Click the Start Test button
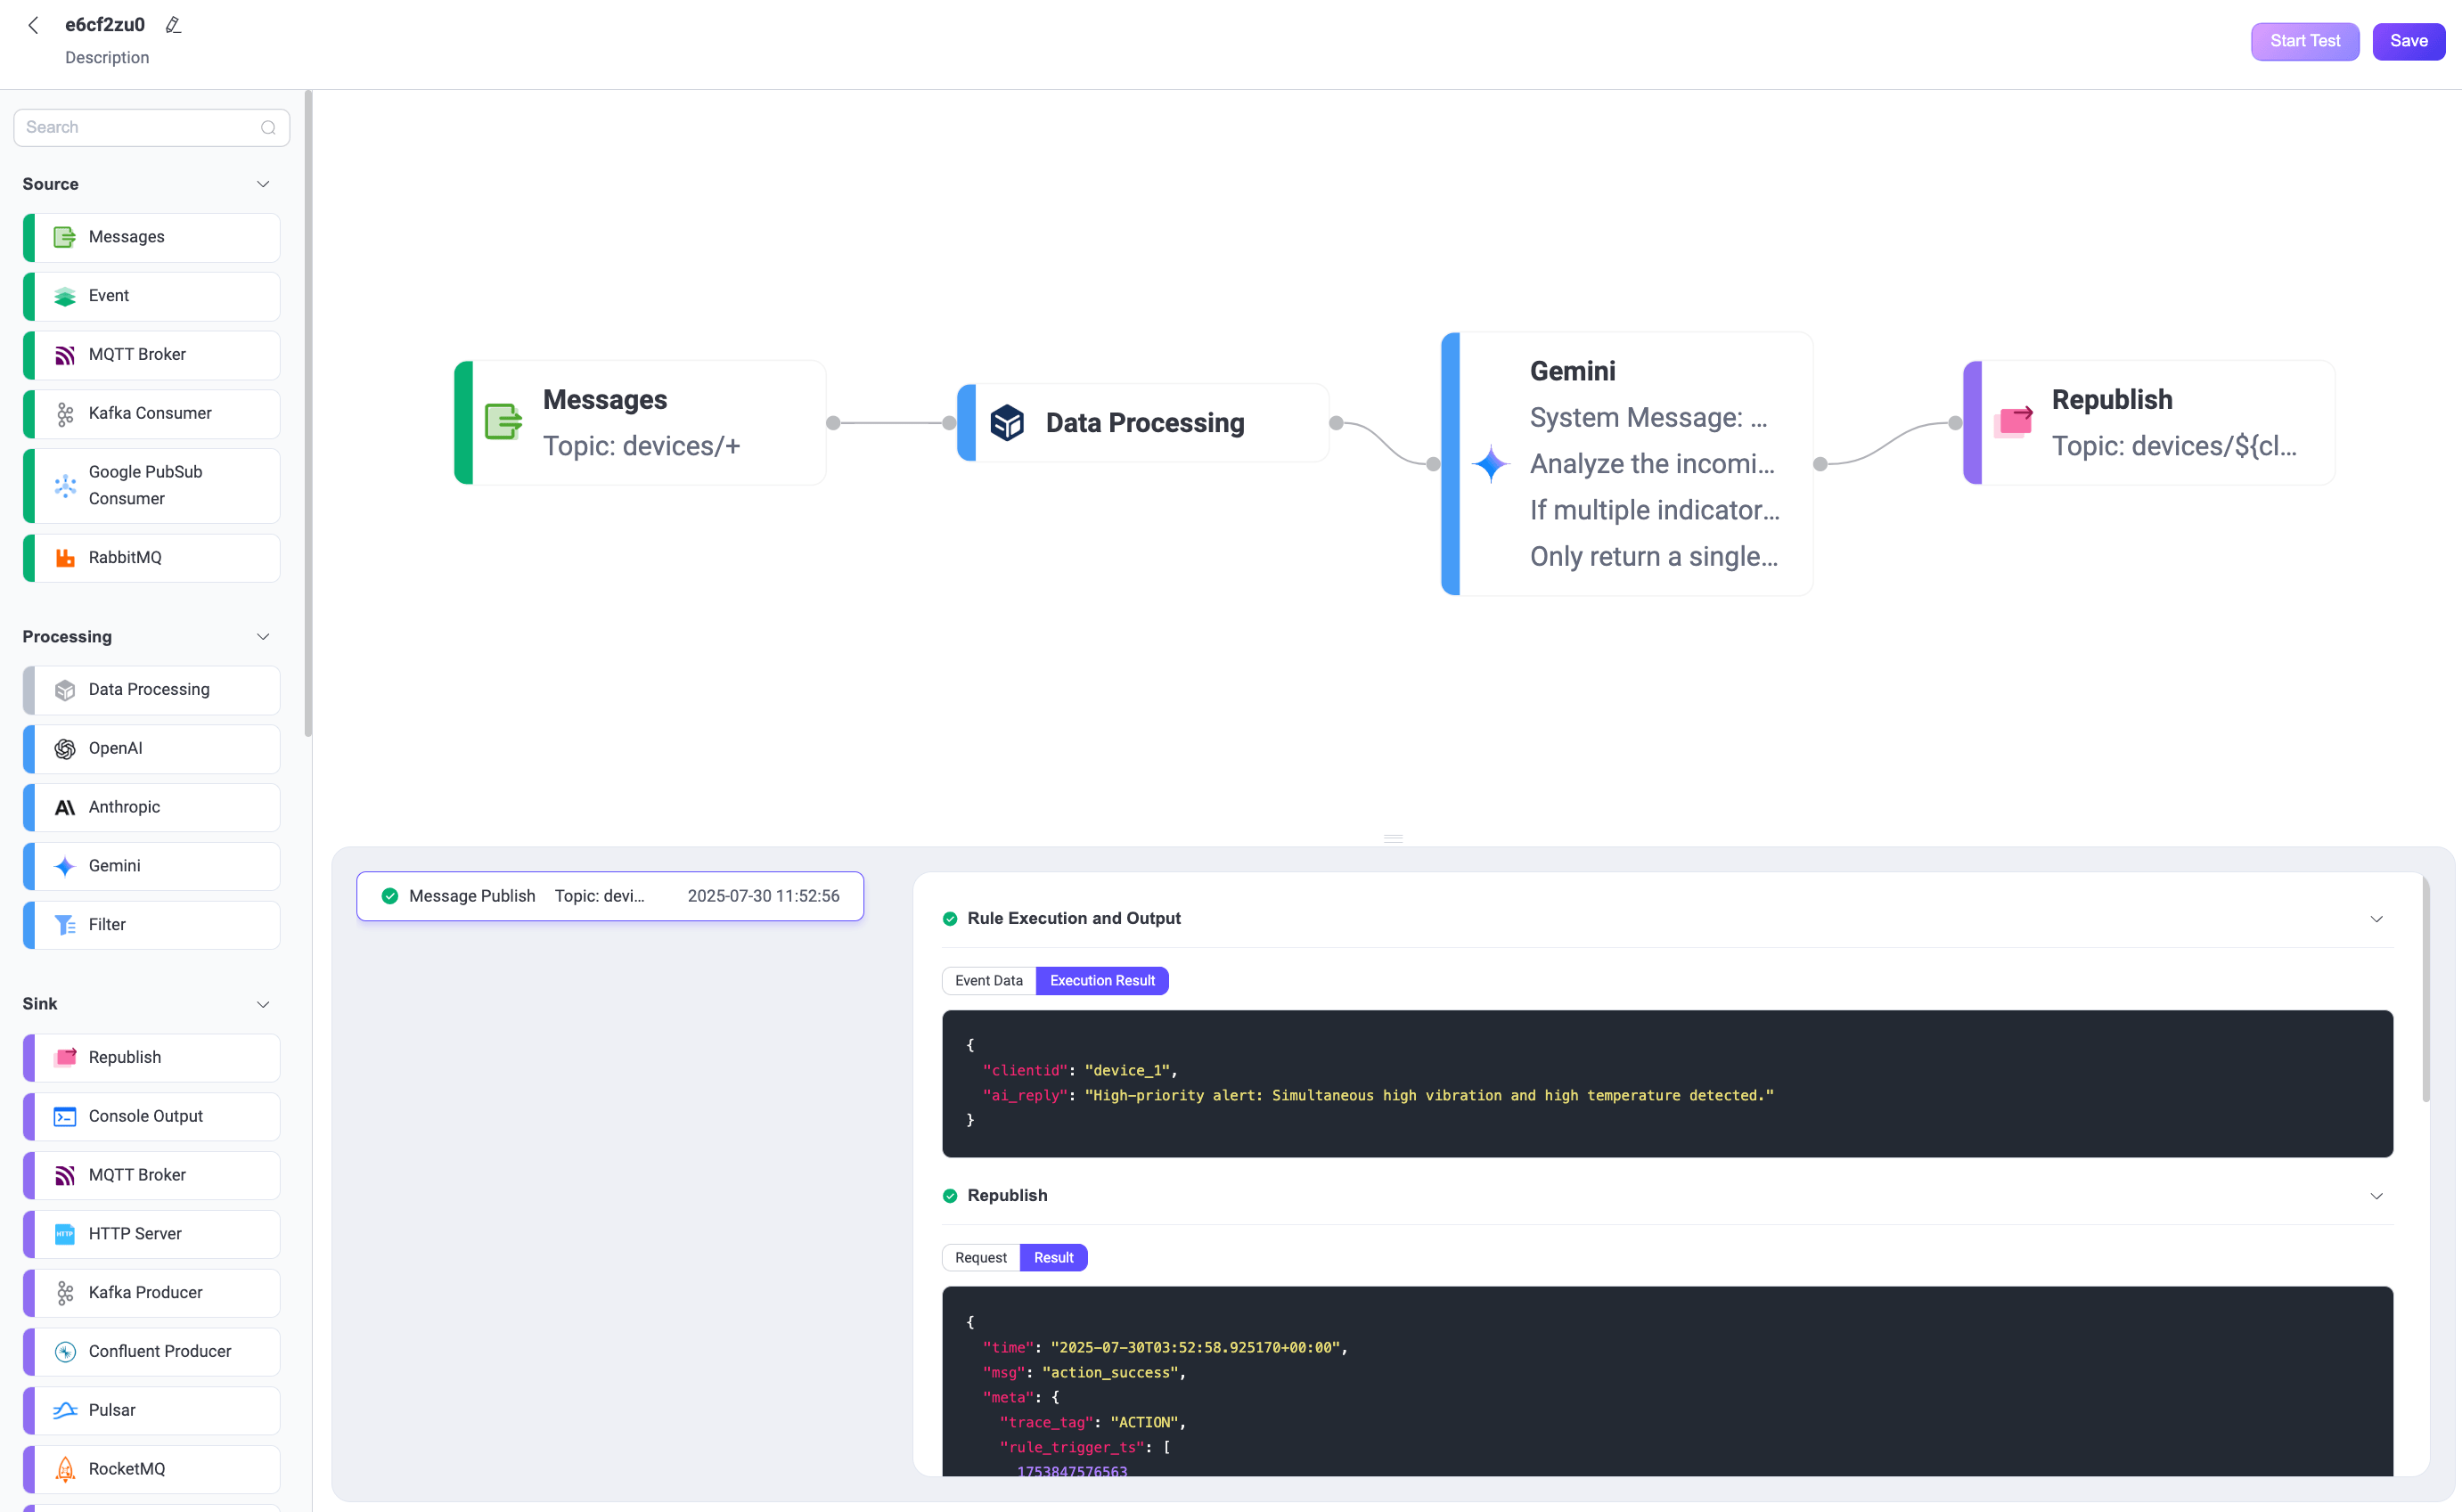Viewport: 2462px width, 1512px height. point(2304,41)
